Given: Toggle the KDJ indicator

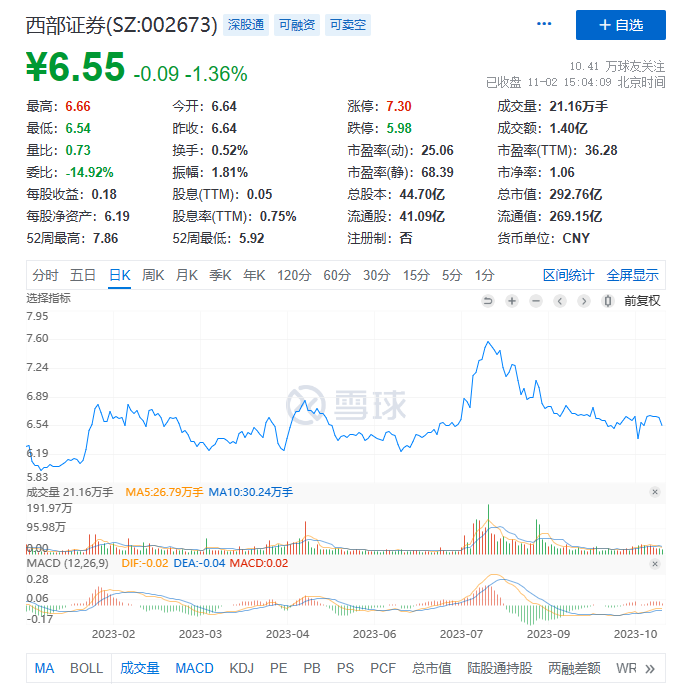Looking at the screenshot, I should [x=241, y=668].
